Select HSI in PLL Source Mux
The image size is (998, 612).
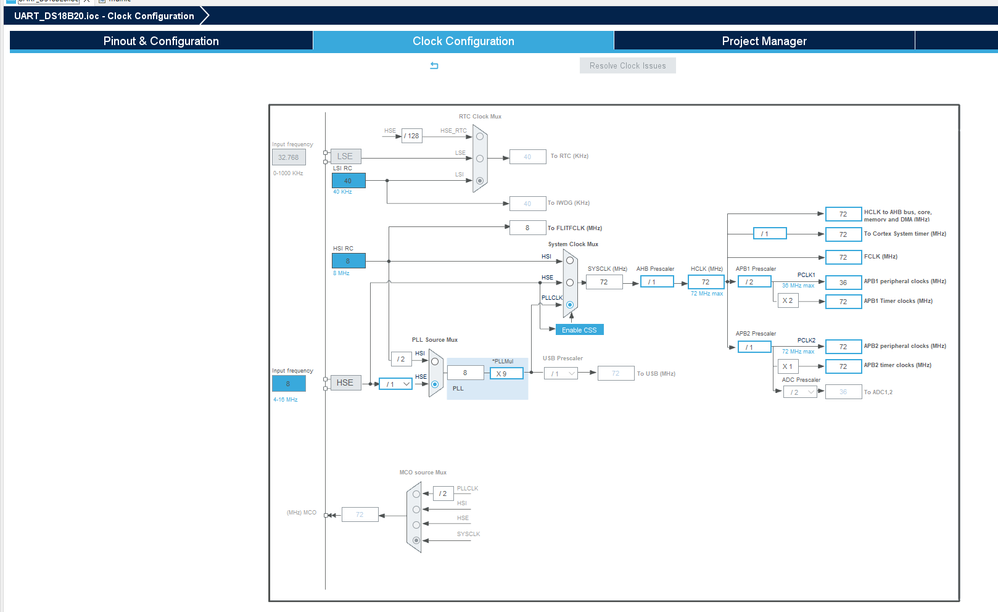click(x=435, y=361)
